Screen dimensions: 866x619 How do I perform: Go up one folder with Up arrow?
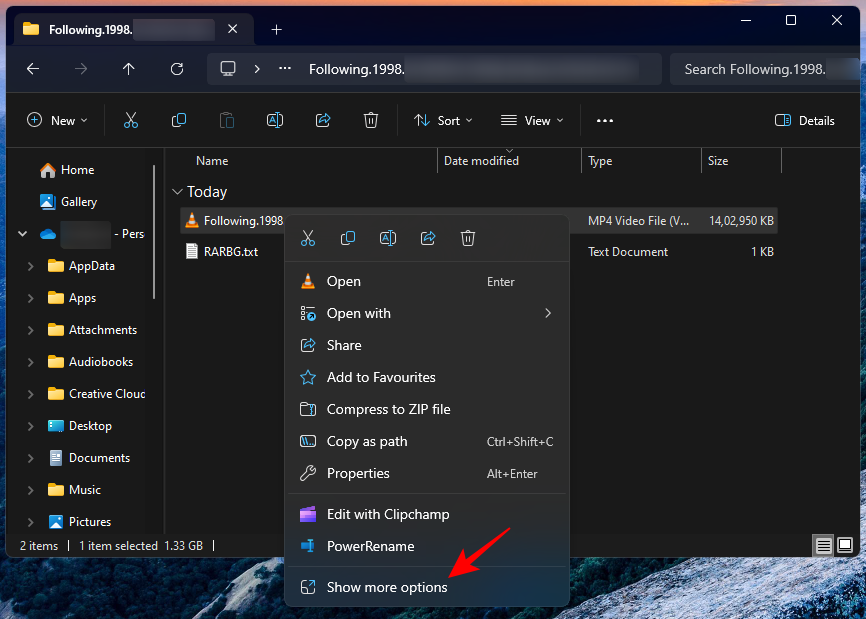coord(128,69)
